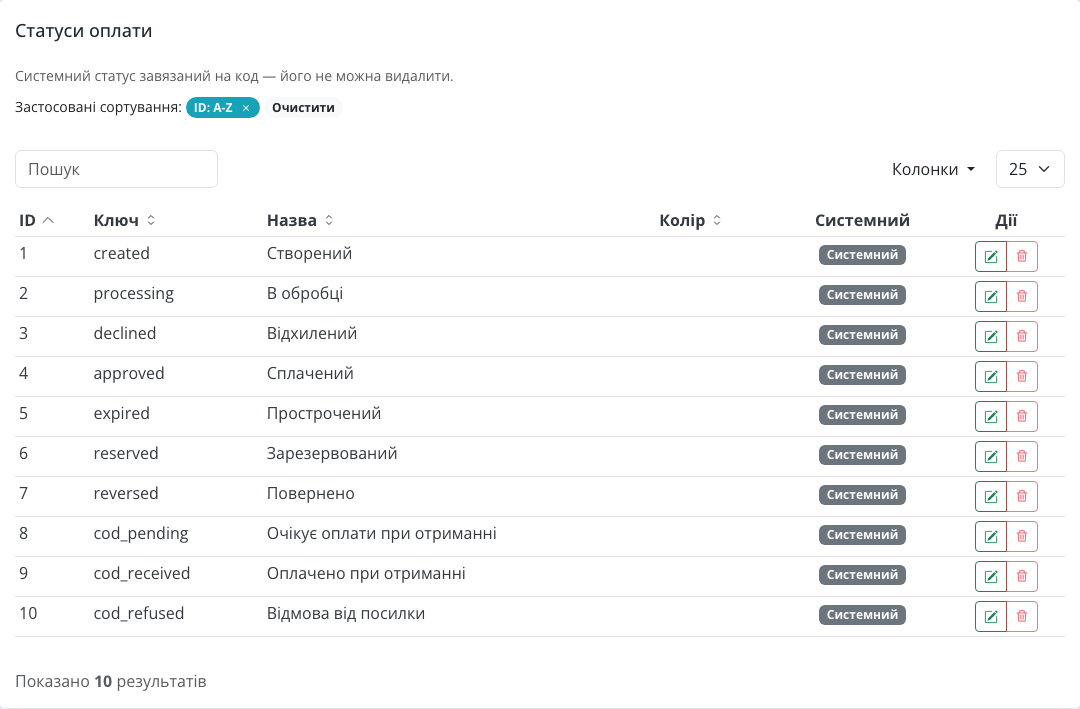Select the cod_pending key cell
The height and width of the screenshot is (709, 1080).
[x=141, y=534]
